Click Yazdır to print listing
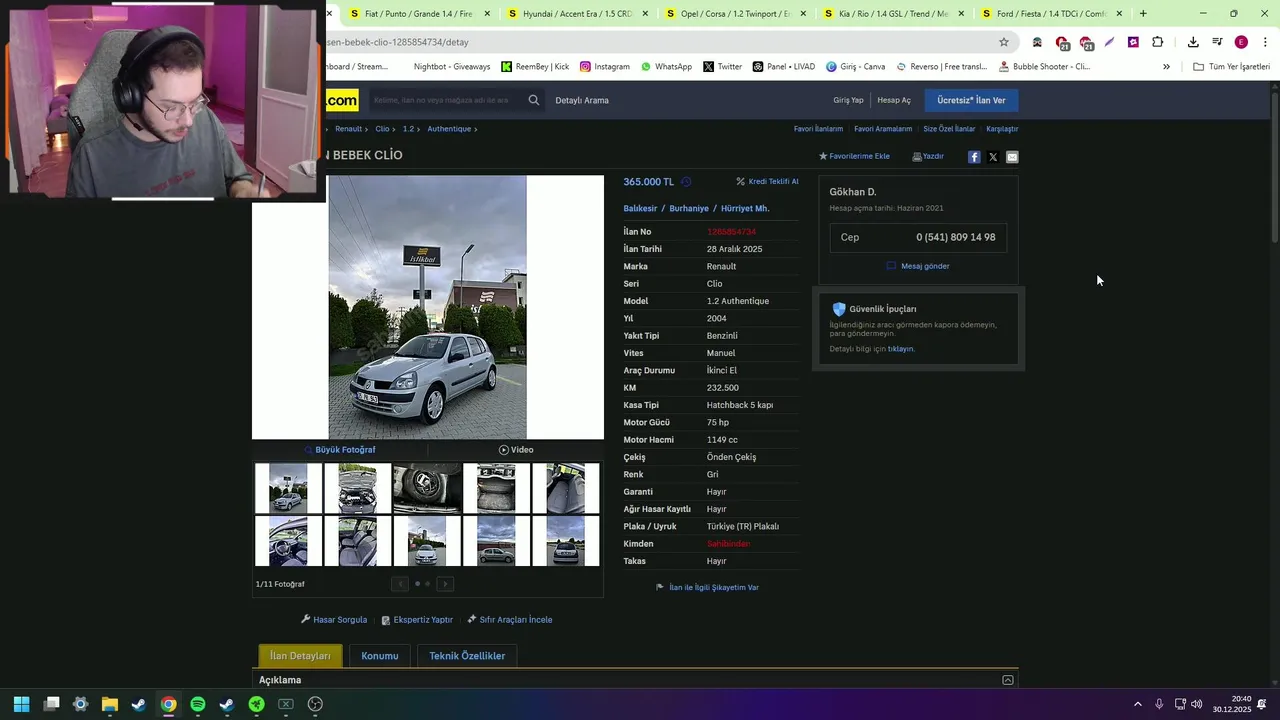 click(928, 157)
